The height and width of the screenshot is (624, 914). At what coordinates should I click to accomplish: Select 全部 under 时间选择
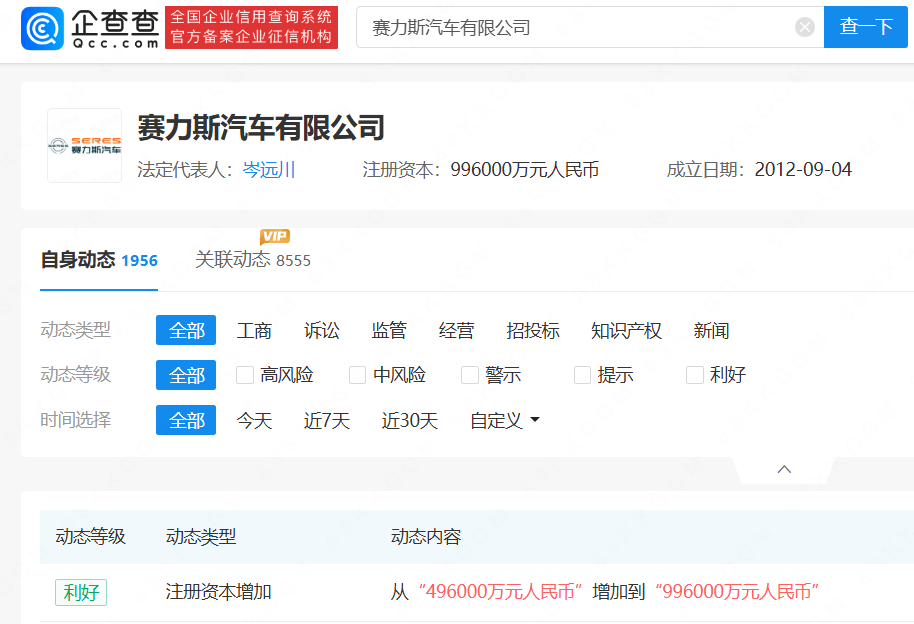186,420
